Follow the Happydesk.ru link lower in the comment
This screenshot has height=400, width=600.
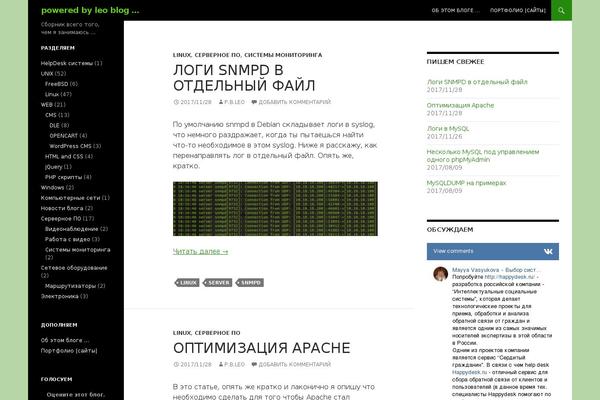click(x=470, y=372)
